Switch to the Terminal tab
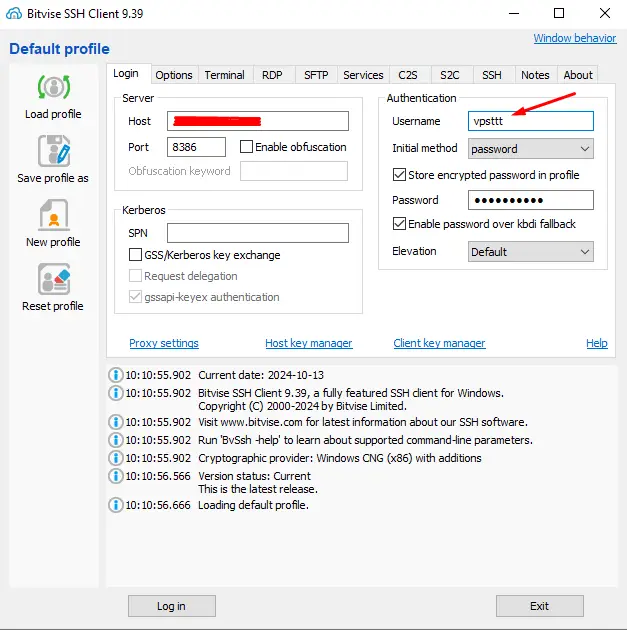Viewport: 627px width, 630px height. point(225,75)
